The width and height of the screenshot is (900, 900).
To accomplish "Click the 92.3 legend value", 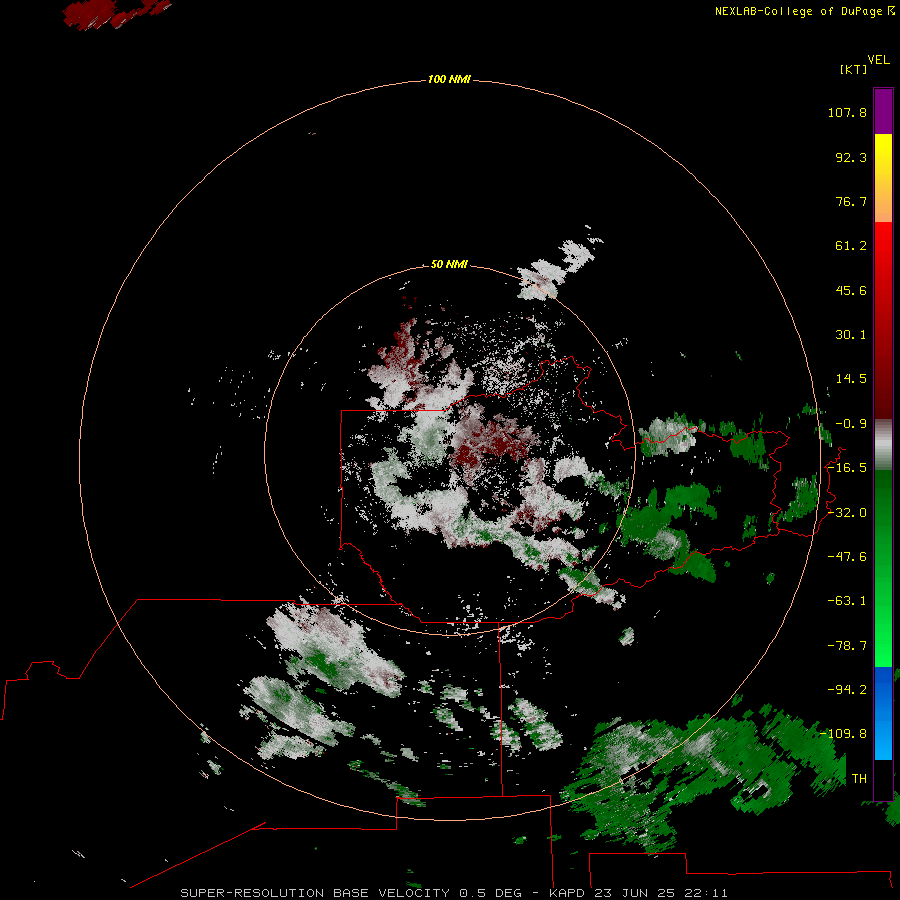I will click(851, 157).
